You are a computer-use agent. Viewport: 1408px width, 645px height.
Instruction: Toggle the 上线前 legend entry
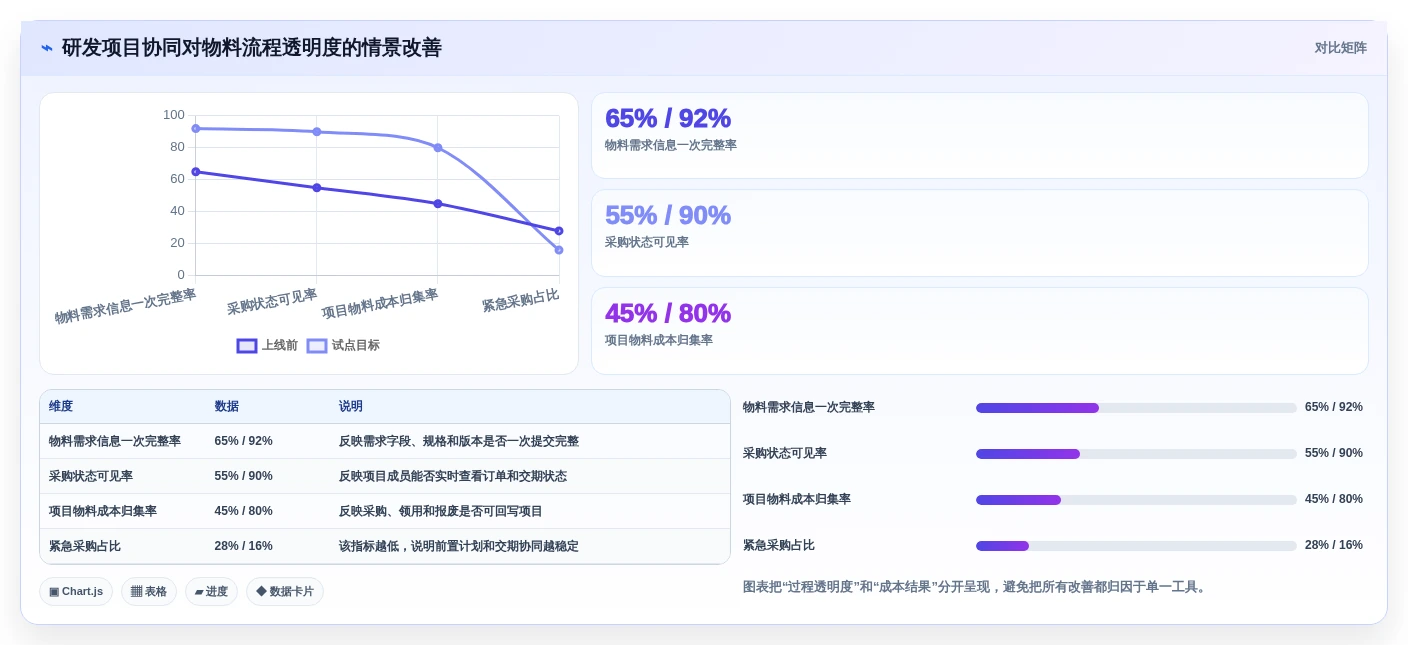[x=267, y=345]
